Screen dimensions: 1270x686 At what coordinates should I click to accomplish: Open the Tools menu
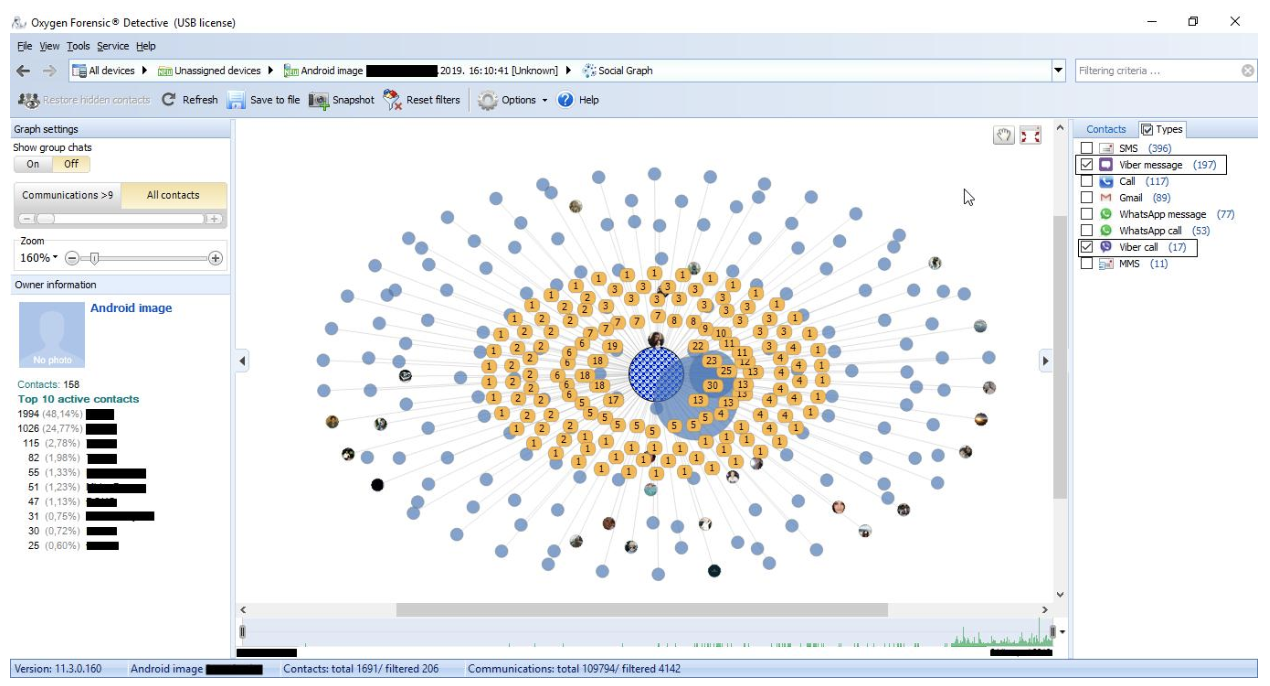[x=78, y=46]
